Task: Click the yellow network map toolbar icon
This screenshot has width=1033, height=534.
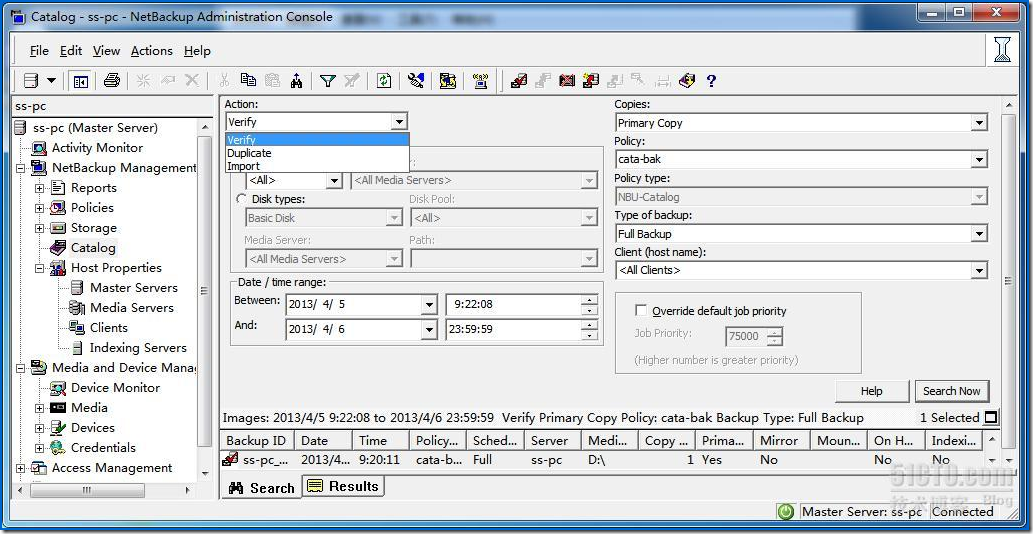Action: (448, 81)
